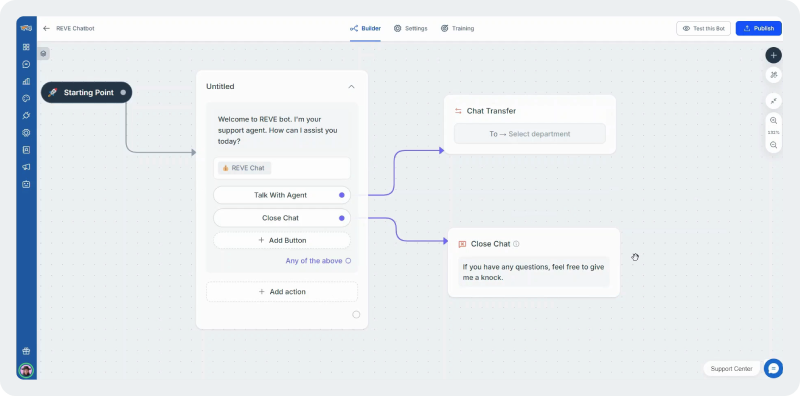Screen dimensions: 800x396
Task: Click the REVE logo at sidebar top
Action: point(26,28)
